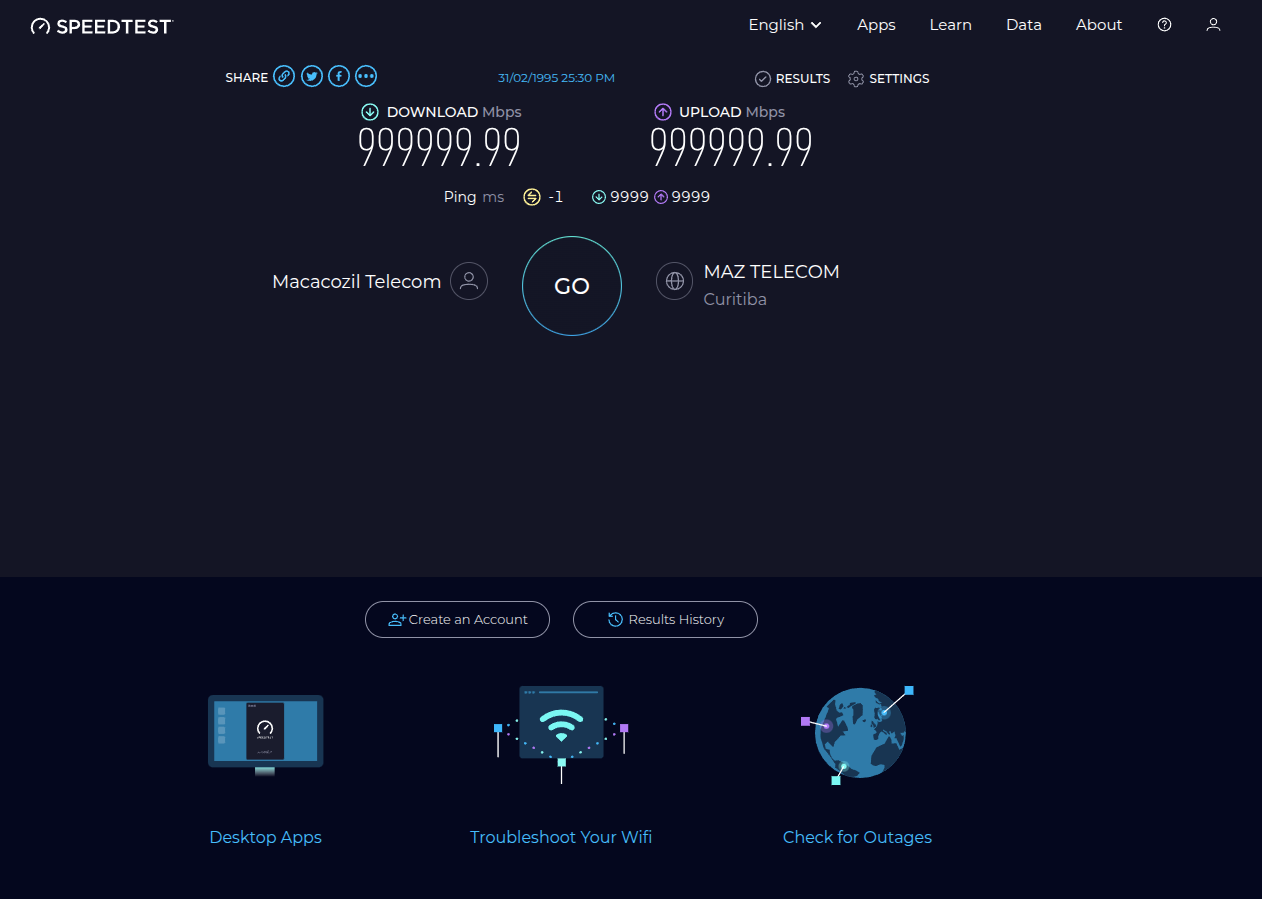This screenshot has height=899, width=1262.
Task: Open the help question mark icon
Action: (x=1164, y=25)
